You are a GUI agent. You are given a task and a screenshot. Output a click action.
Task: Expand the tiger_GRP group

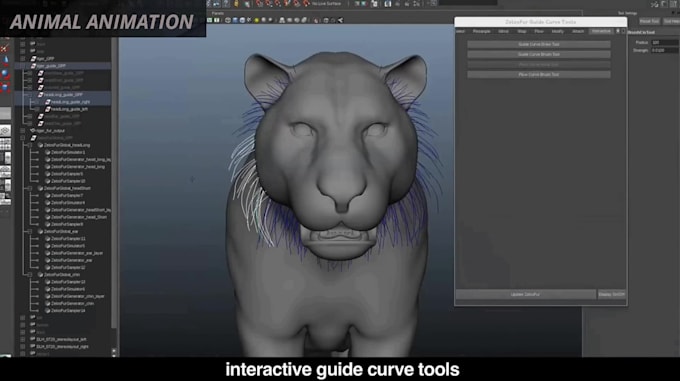[x=23, y=59]
